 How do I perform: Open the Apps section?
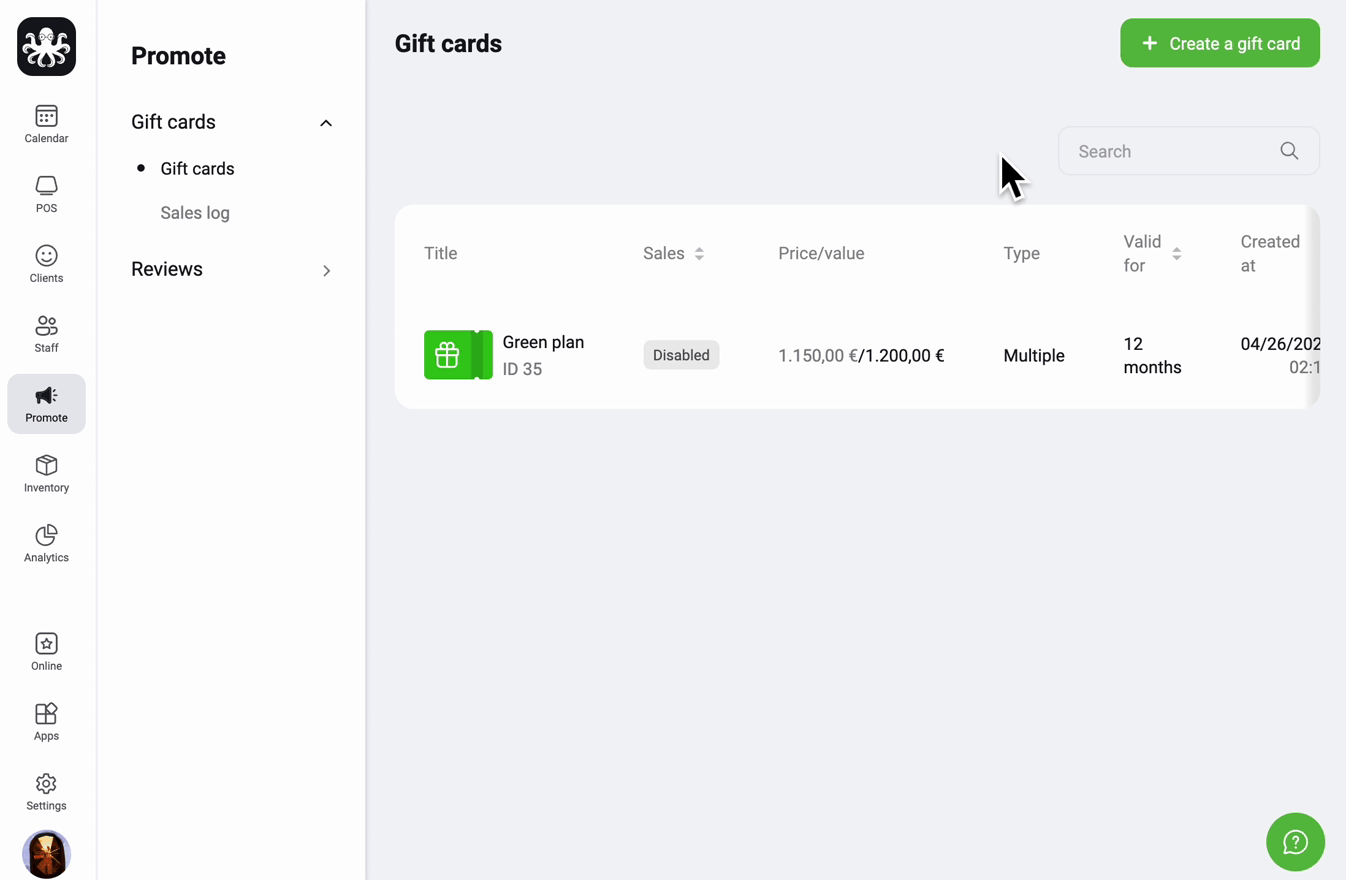[46, 722]
